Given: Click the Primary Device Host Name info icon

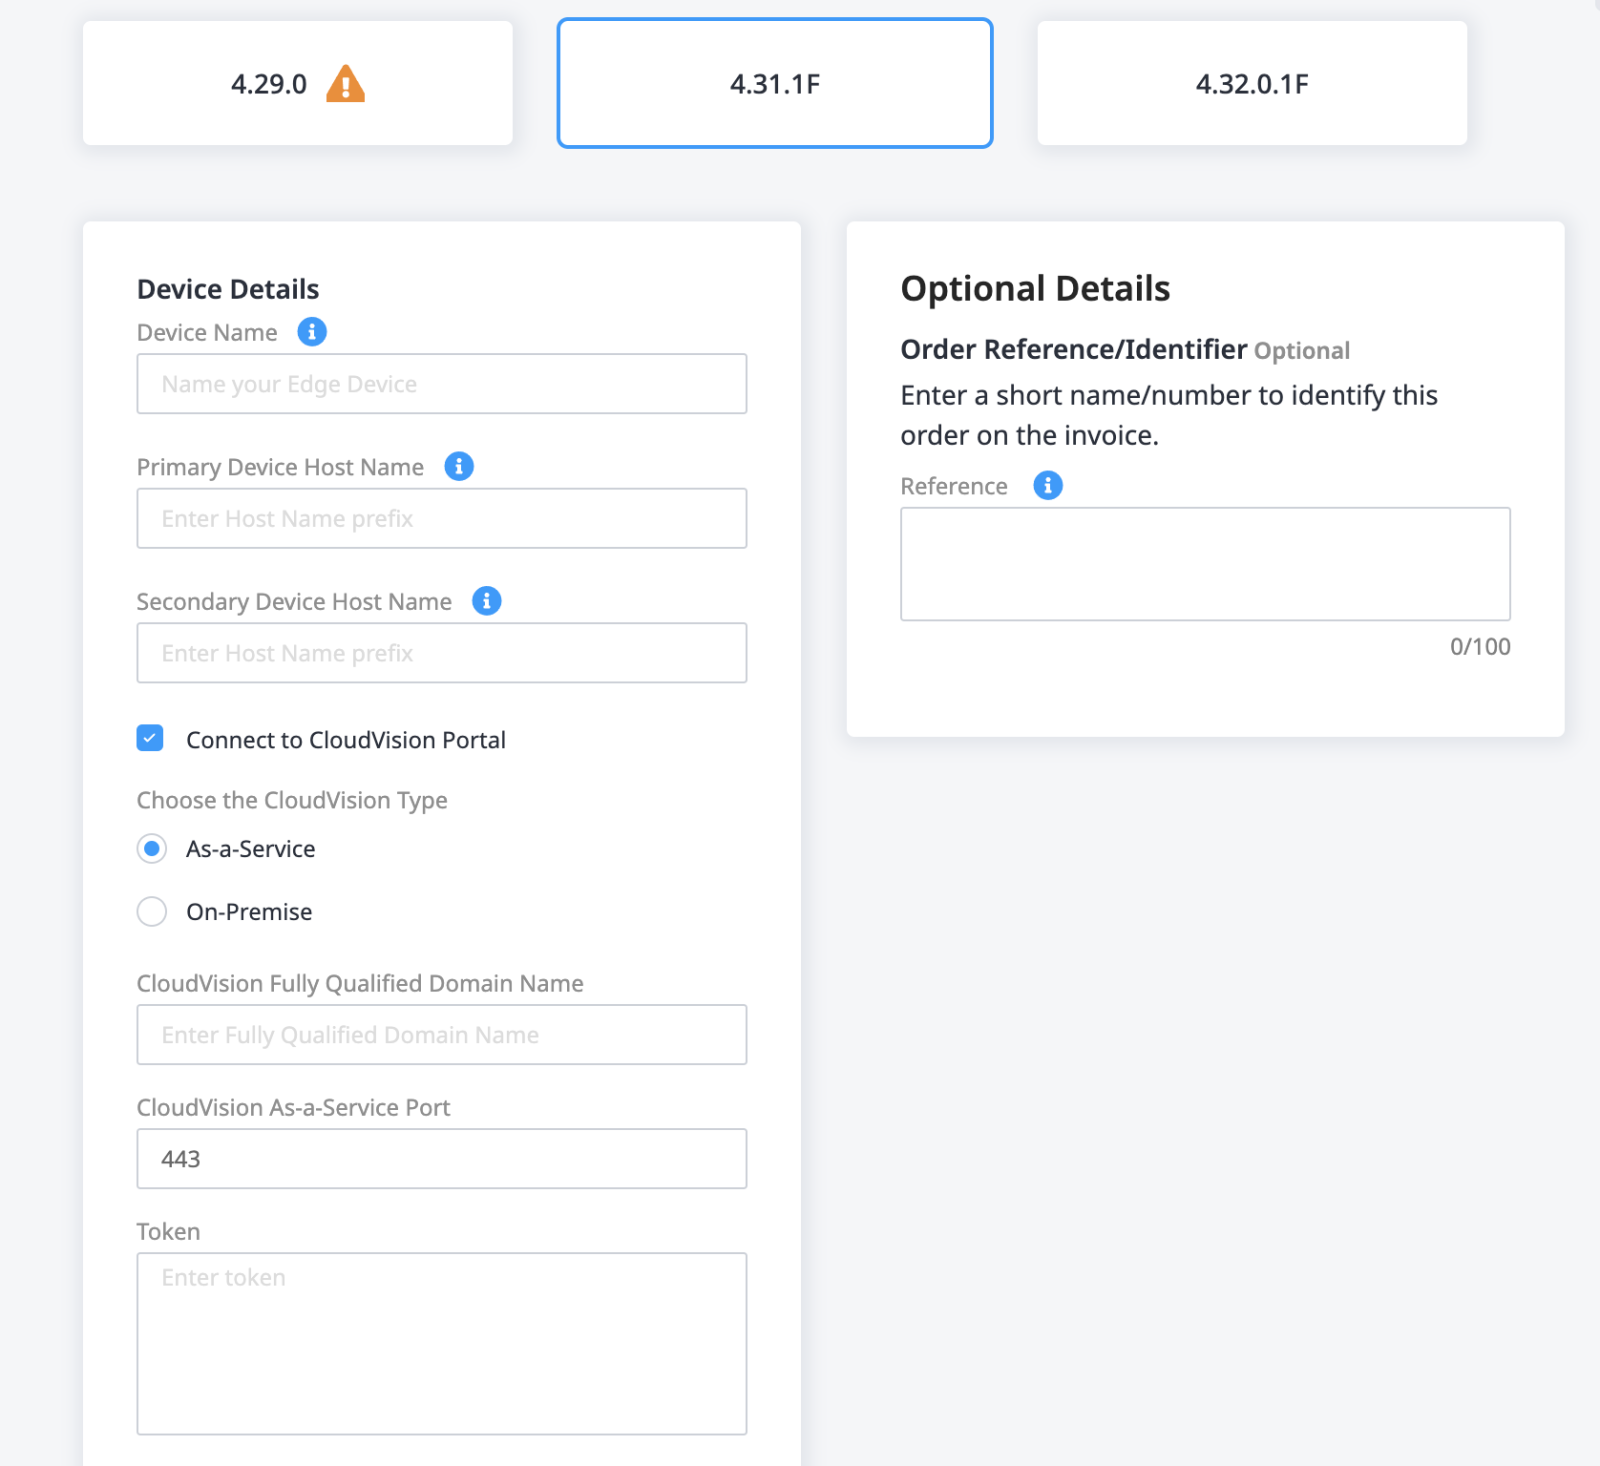Looking at the screenshot, I should [x=459, y=466].
